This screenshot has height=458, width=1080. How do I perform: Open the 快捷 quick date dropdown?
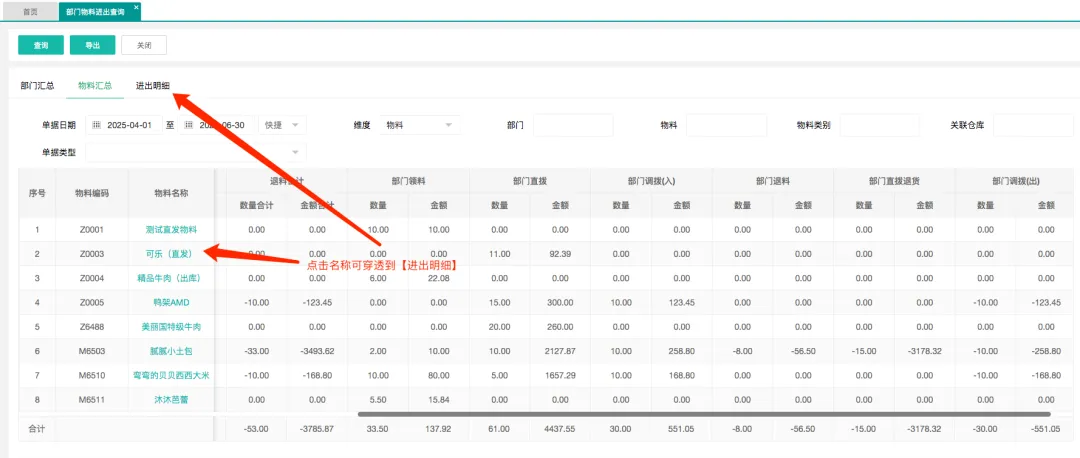pyautogui.click(x=282, y=125)
